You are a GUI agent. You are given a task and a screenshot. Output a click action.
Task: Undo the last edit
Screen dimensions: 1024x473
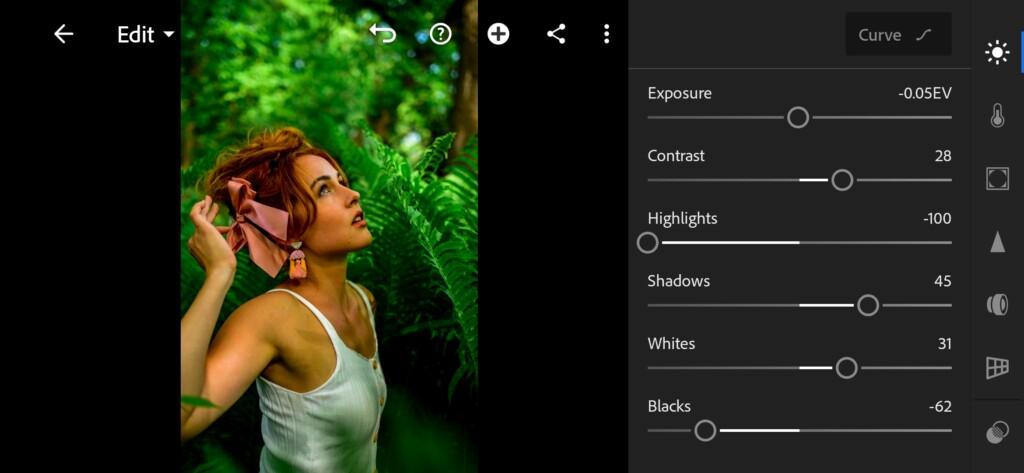coord(383,34)
